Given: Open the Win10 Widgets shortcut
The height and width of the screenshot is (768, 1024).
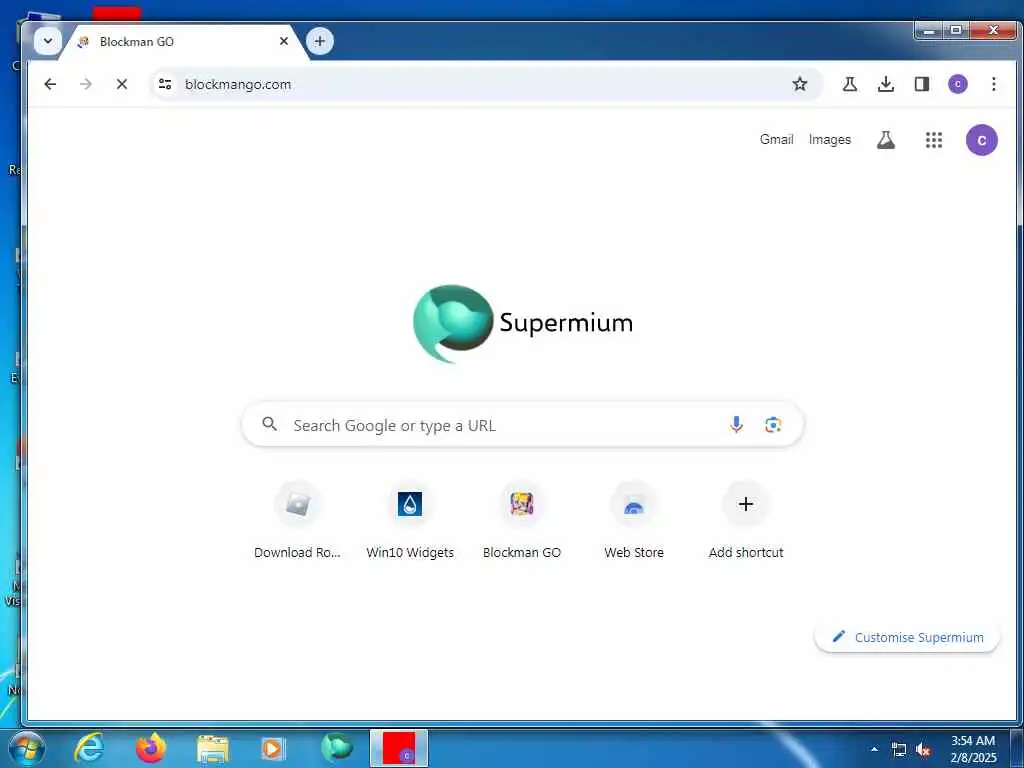Looking at the screenshot, I should 409,520.
